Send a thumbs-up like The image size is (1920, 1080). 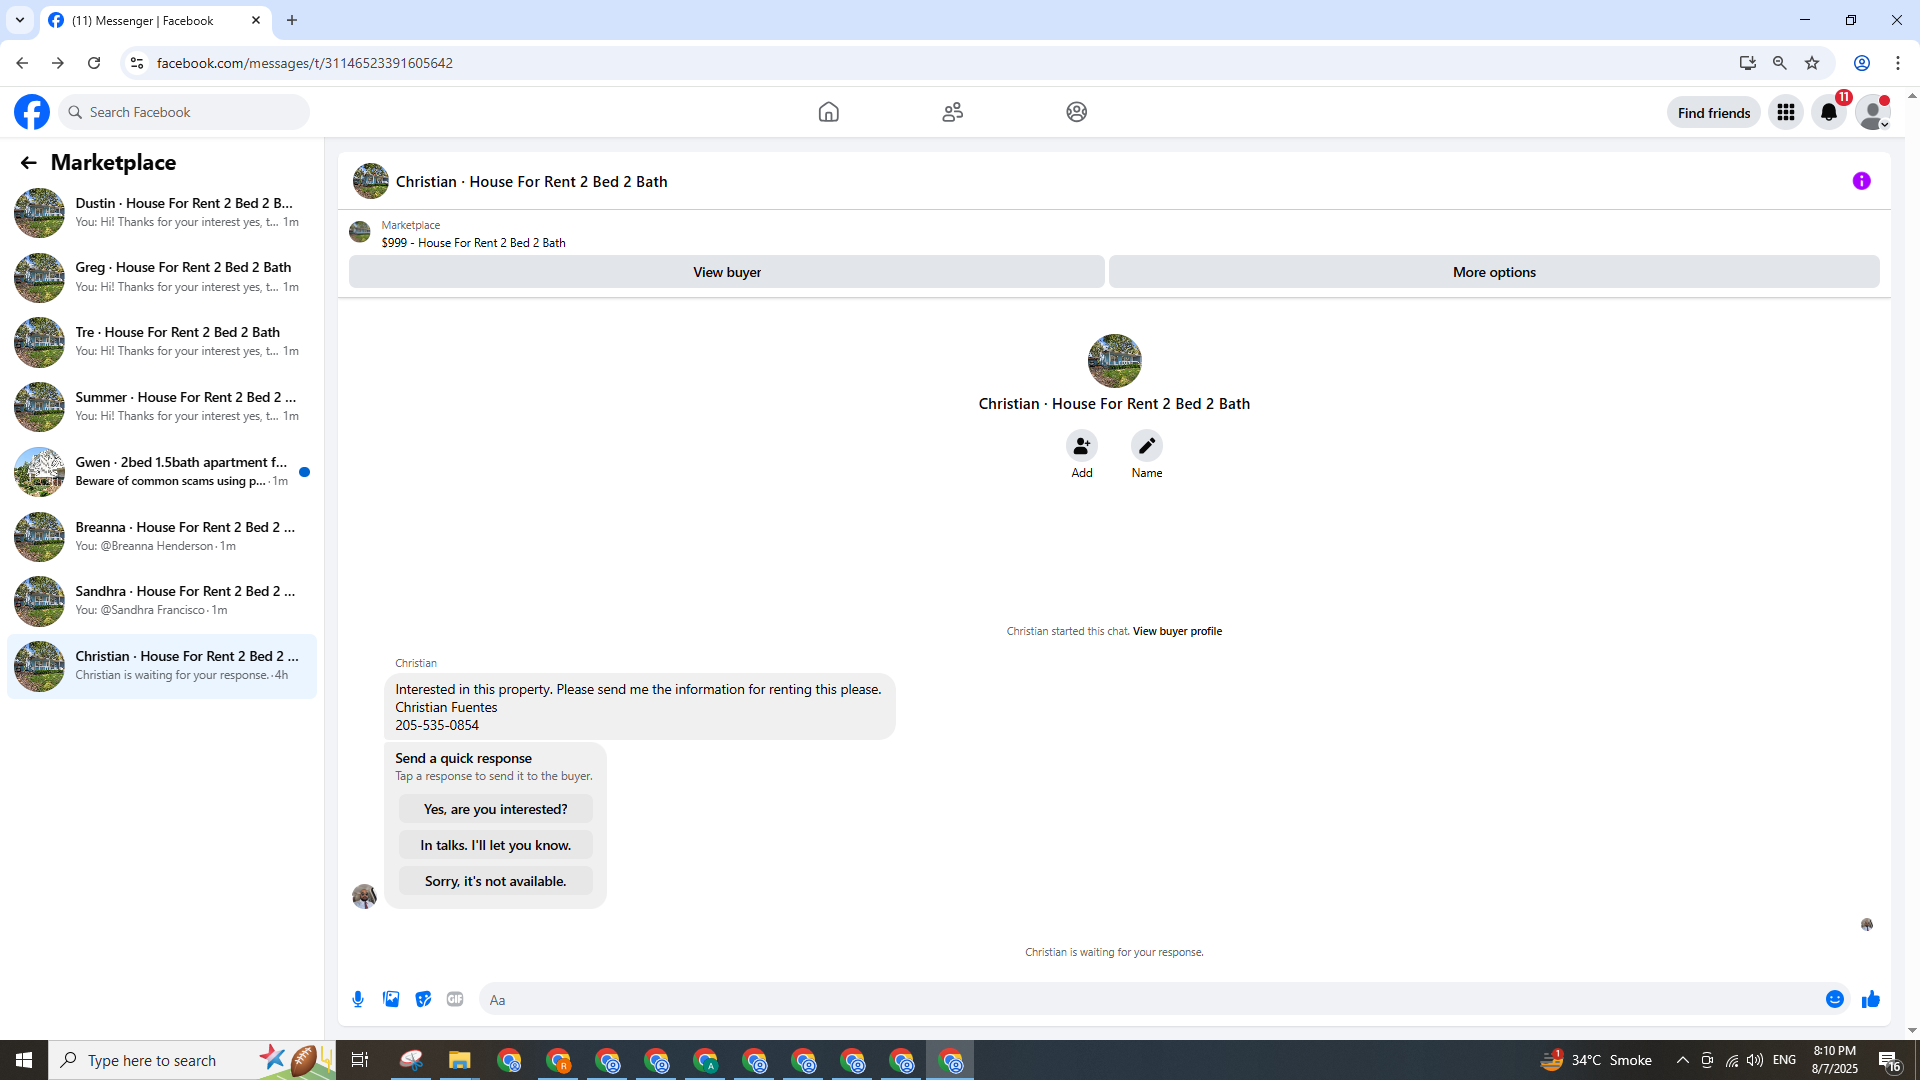1871,999
